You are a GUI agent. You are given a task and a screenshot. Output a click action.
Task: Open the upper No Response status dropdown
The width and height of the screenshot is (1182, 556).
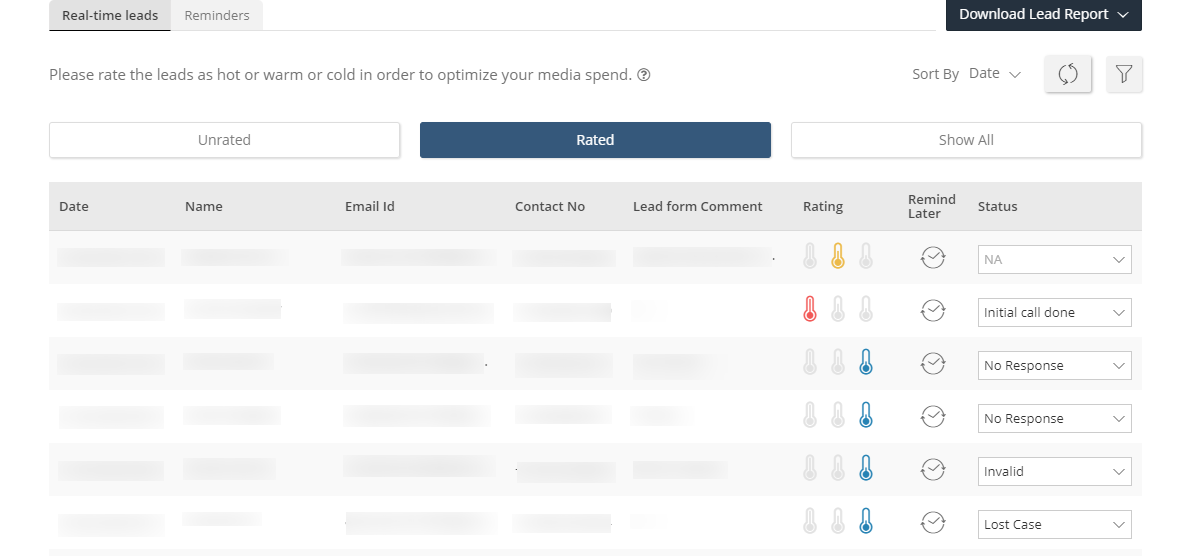[x=1054, y=365]
